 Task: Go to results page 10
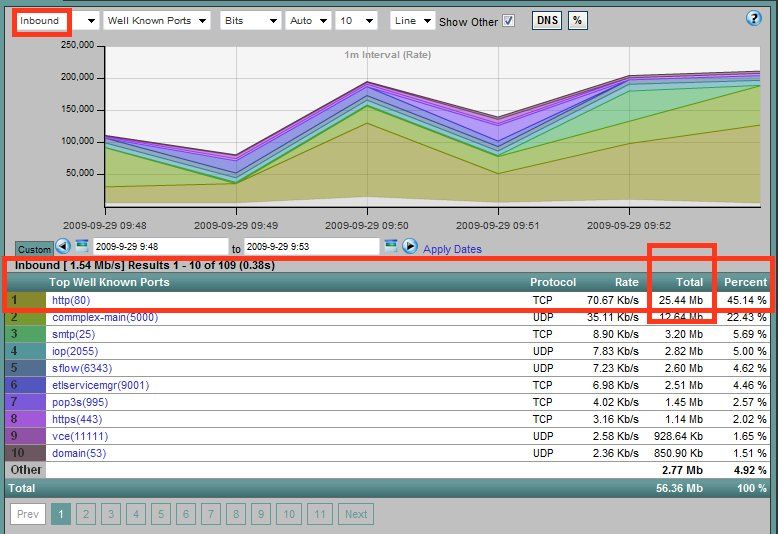(x=289, y=514)
